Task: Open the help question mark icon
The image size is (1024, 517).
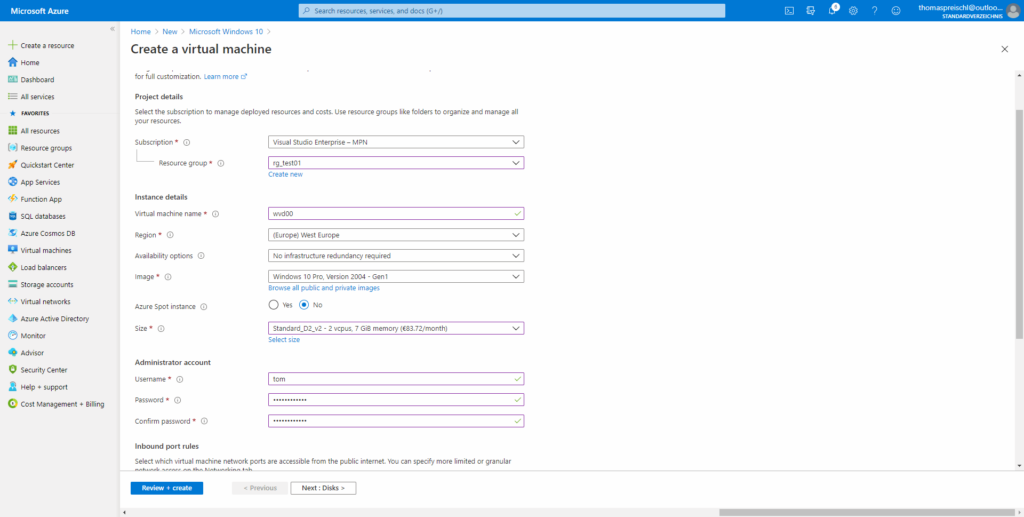Action: click(x=874, y=10)
